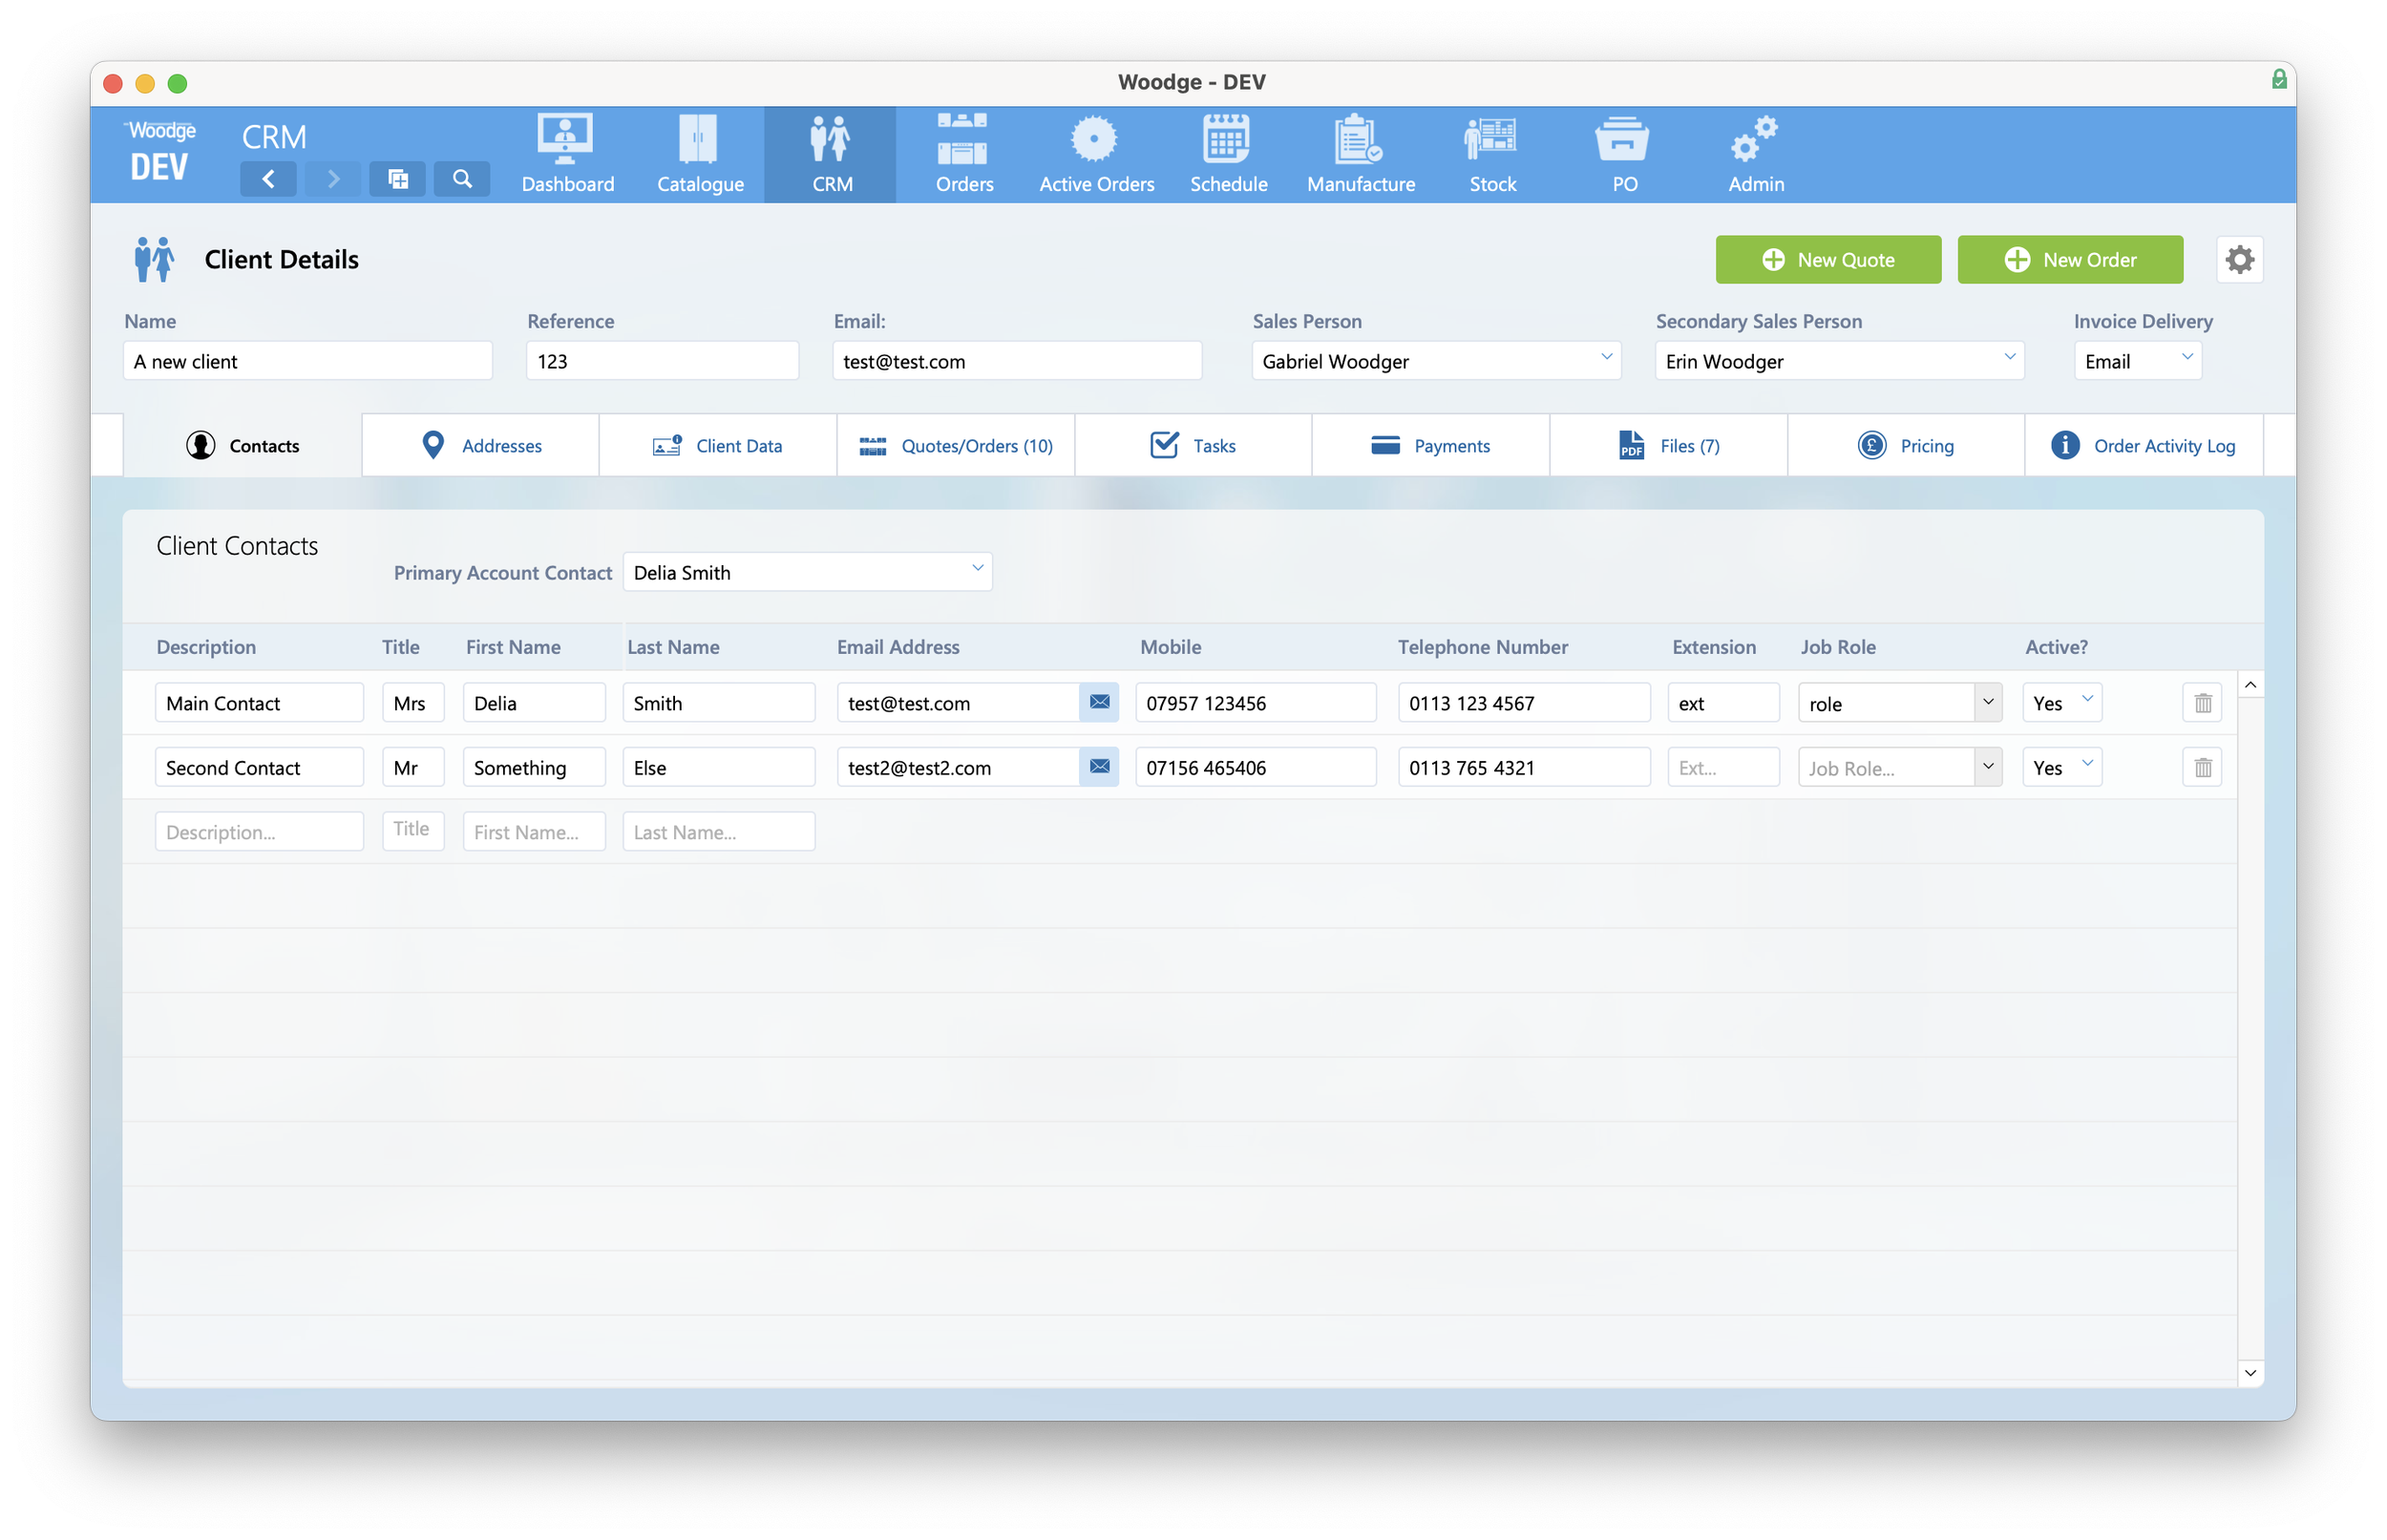Open the Schedule calendar icon
This screenshot has height=1540, width=2387.
(x=1227, y=140)
